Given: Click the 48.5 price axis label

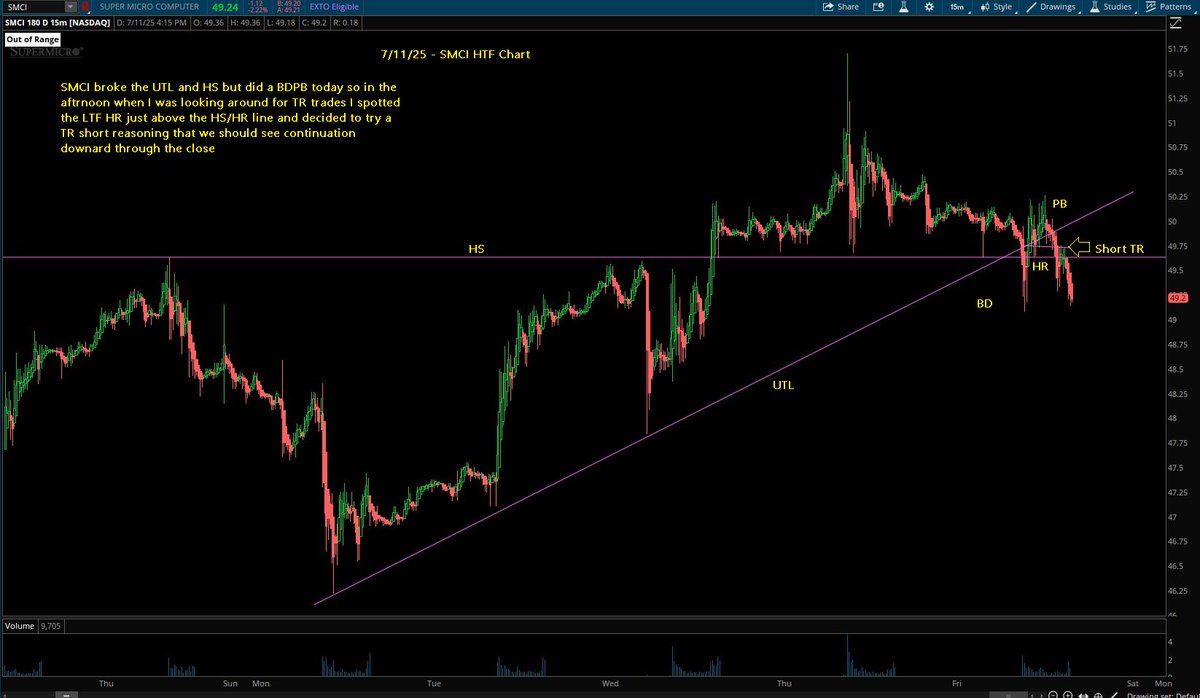Looking at the screenshot, I should click(x=1178, y=369).
